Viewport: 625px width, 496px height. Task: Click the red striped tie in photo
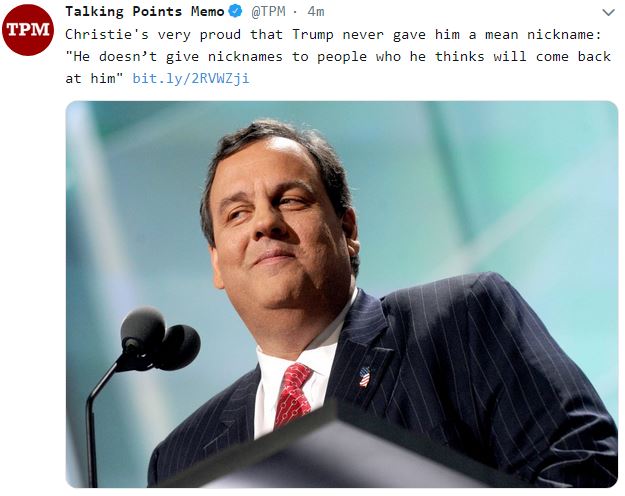(x=294, y=393)
